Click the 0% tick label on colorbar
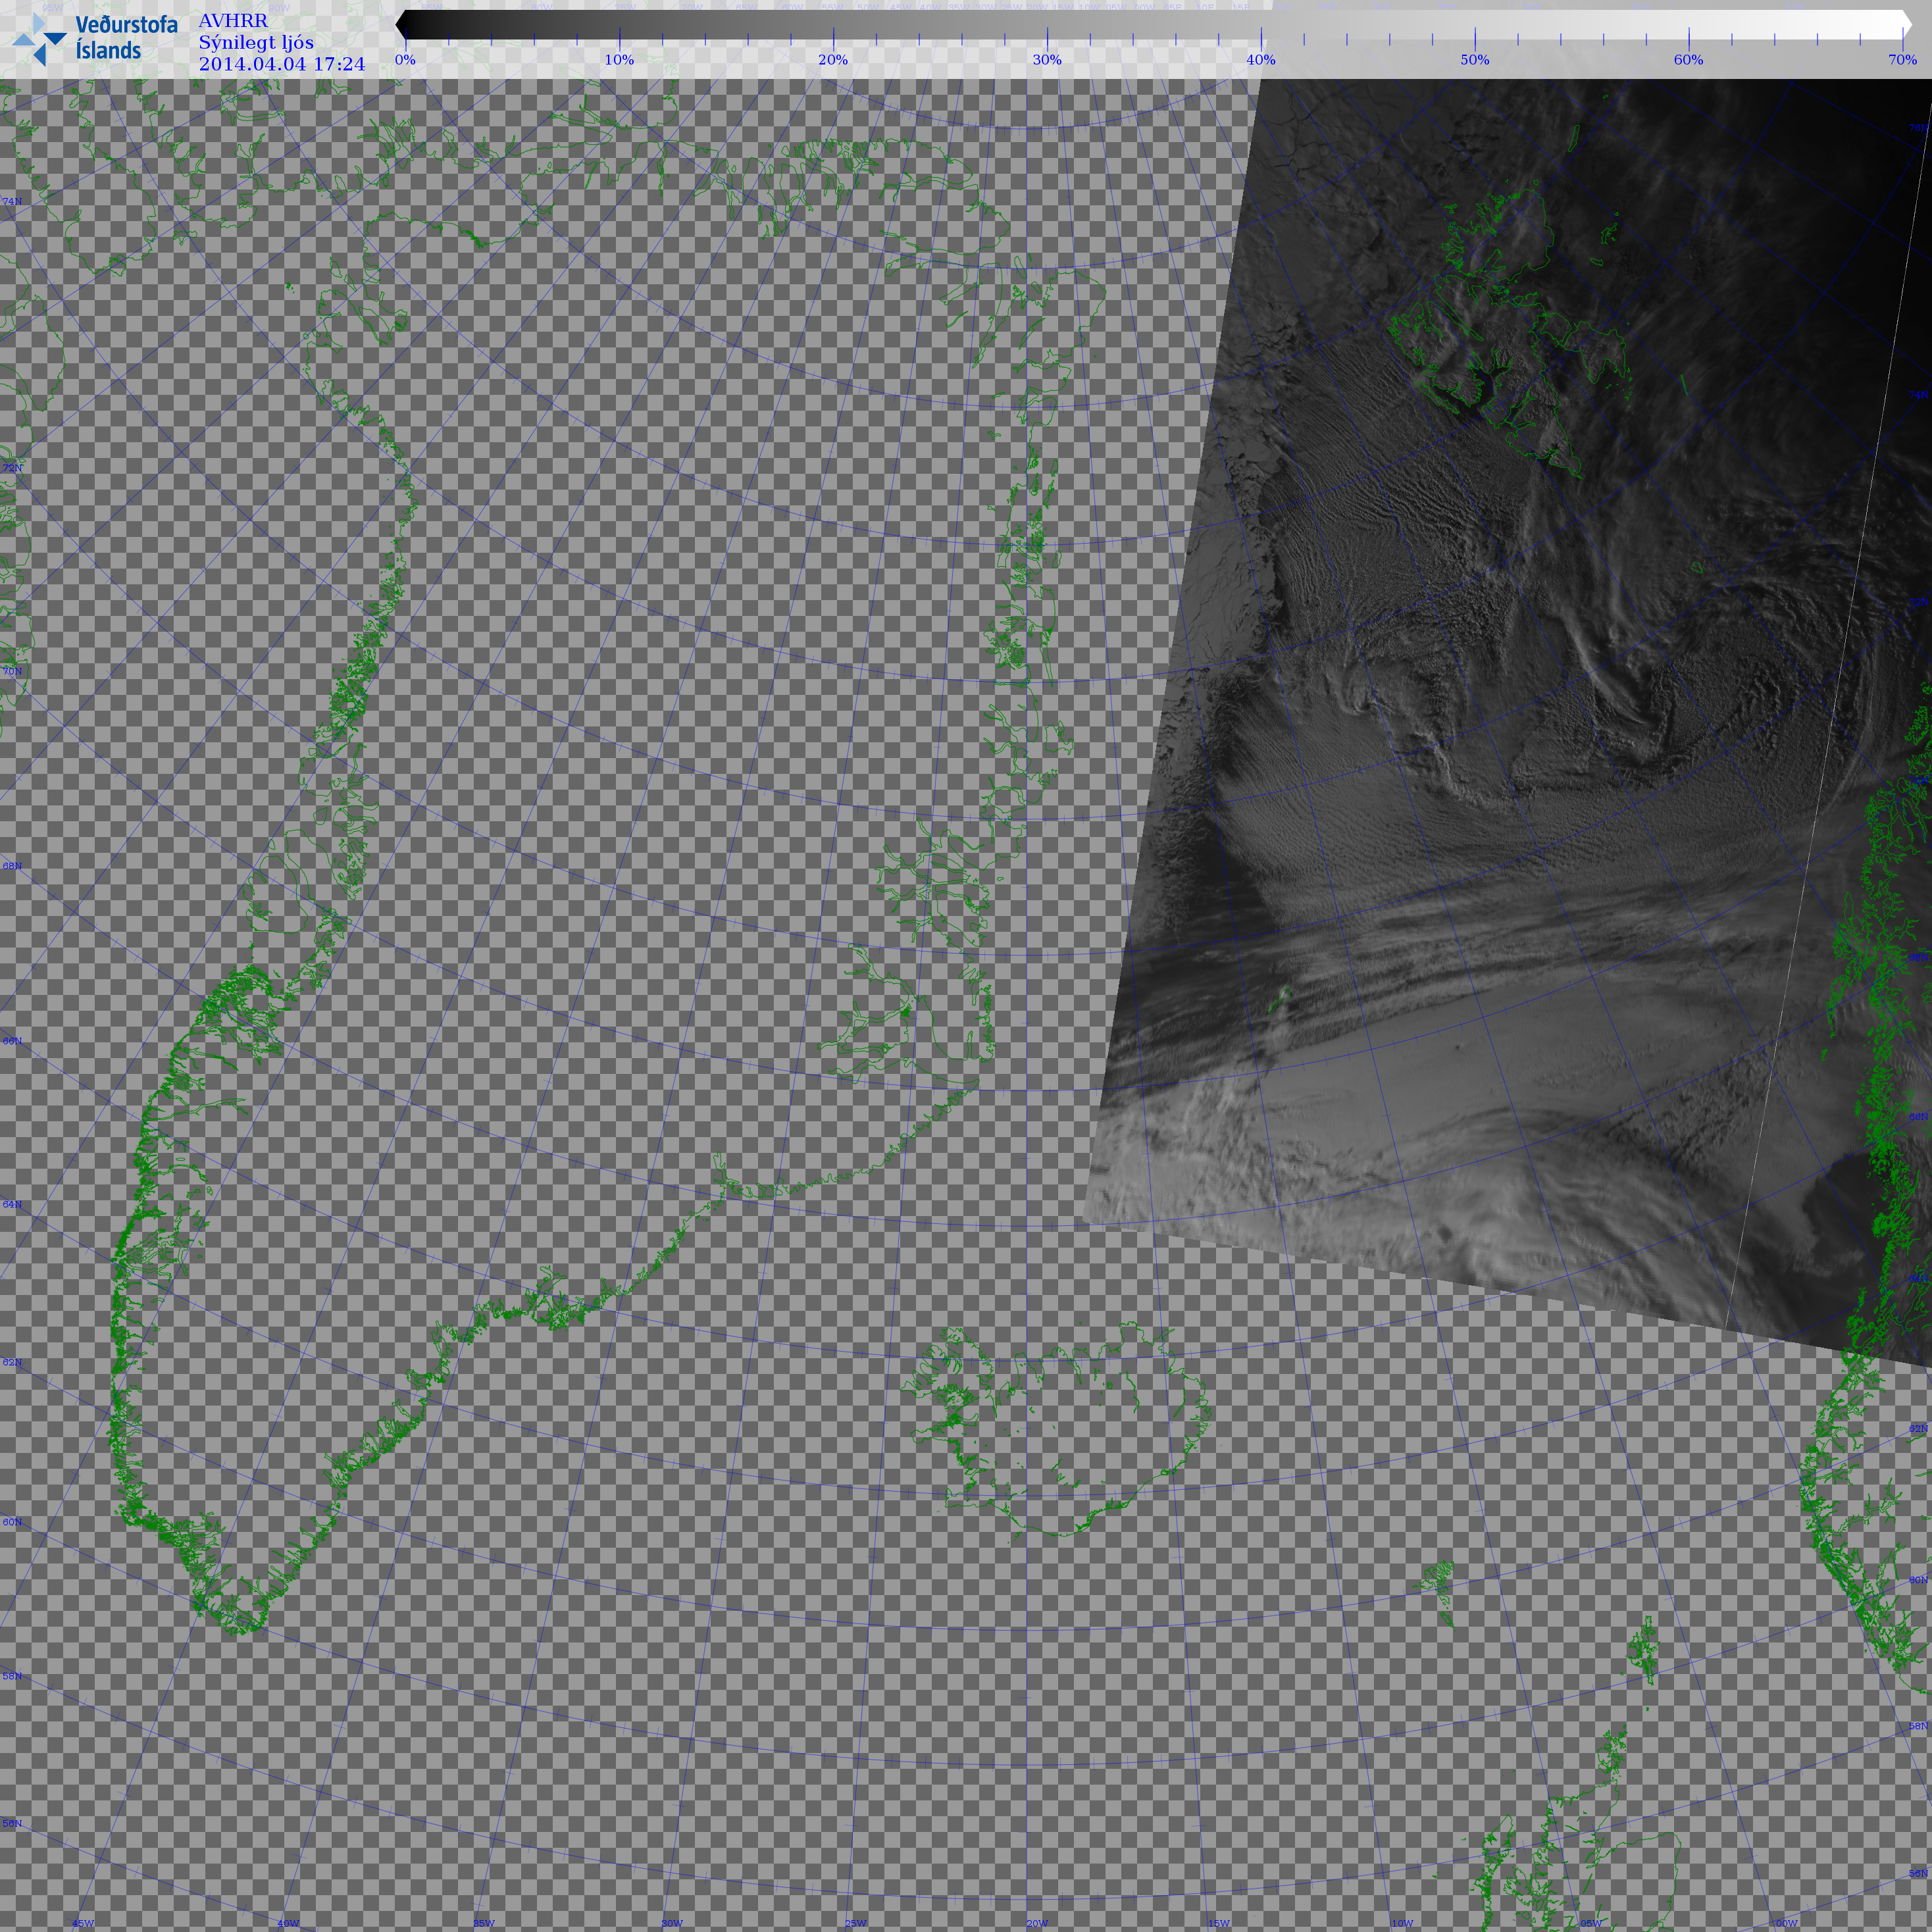 405,60
